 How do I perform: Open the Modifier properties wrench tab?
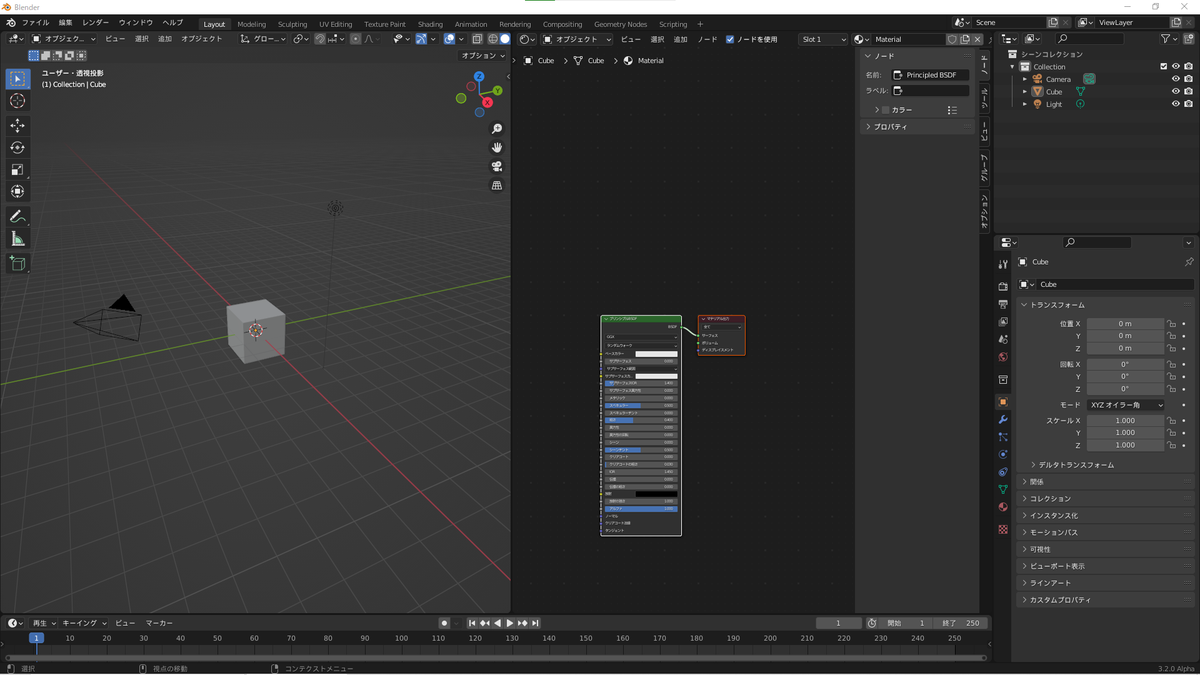coord(1003,420)
